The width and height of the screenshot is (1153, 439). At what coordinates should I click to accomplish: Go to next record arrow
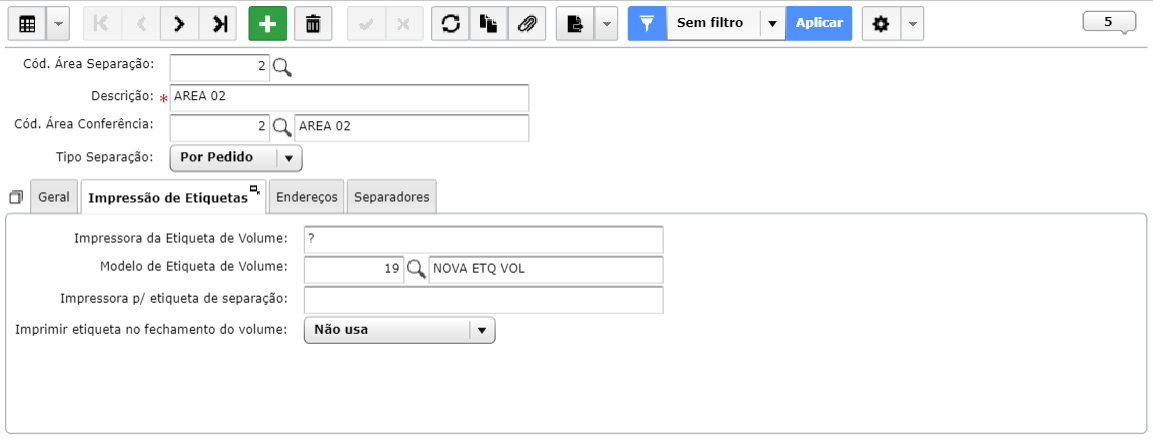click(x=179, y=24)
